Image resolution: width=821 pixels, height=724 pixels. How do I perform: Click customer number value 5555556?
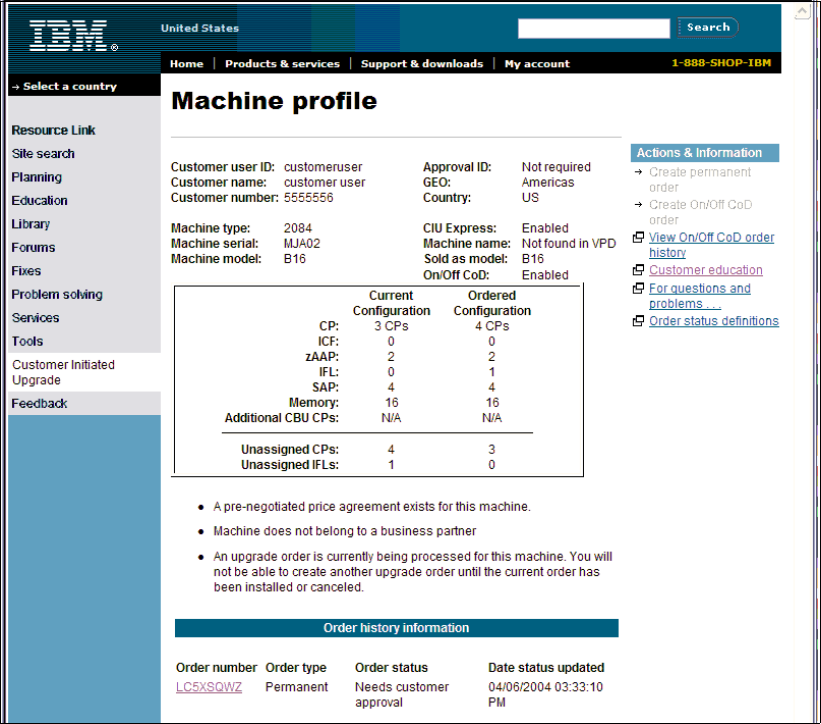[308, 197]
